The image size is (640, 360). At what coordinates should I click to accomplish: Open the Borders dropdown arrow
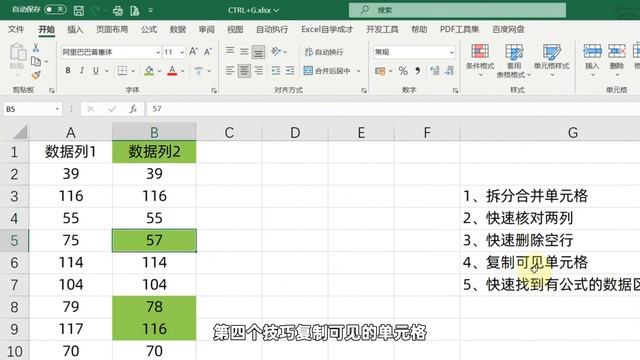[x=133, y=71]
